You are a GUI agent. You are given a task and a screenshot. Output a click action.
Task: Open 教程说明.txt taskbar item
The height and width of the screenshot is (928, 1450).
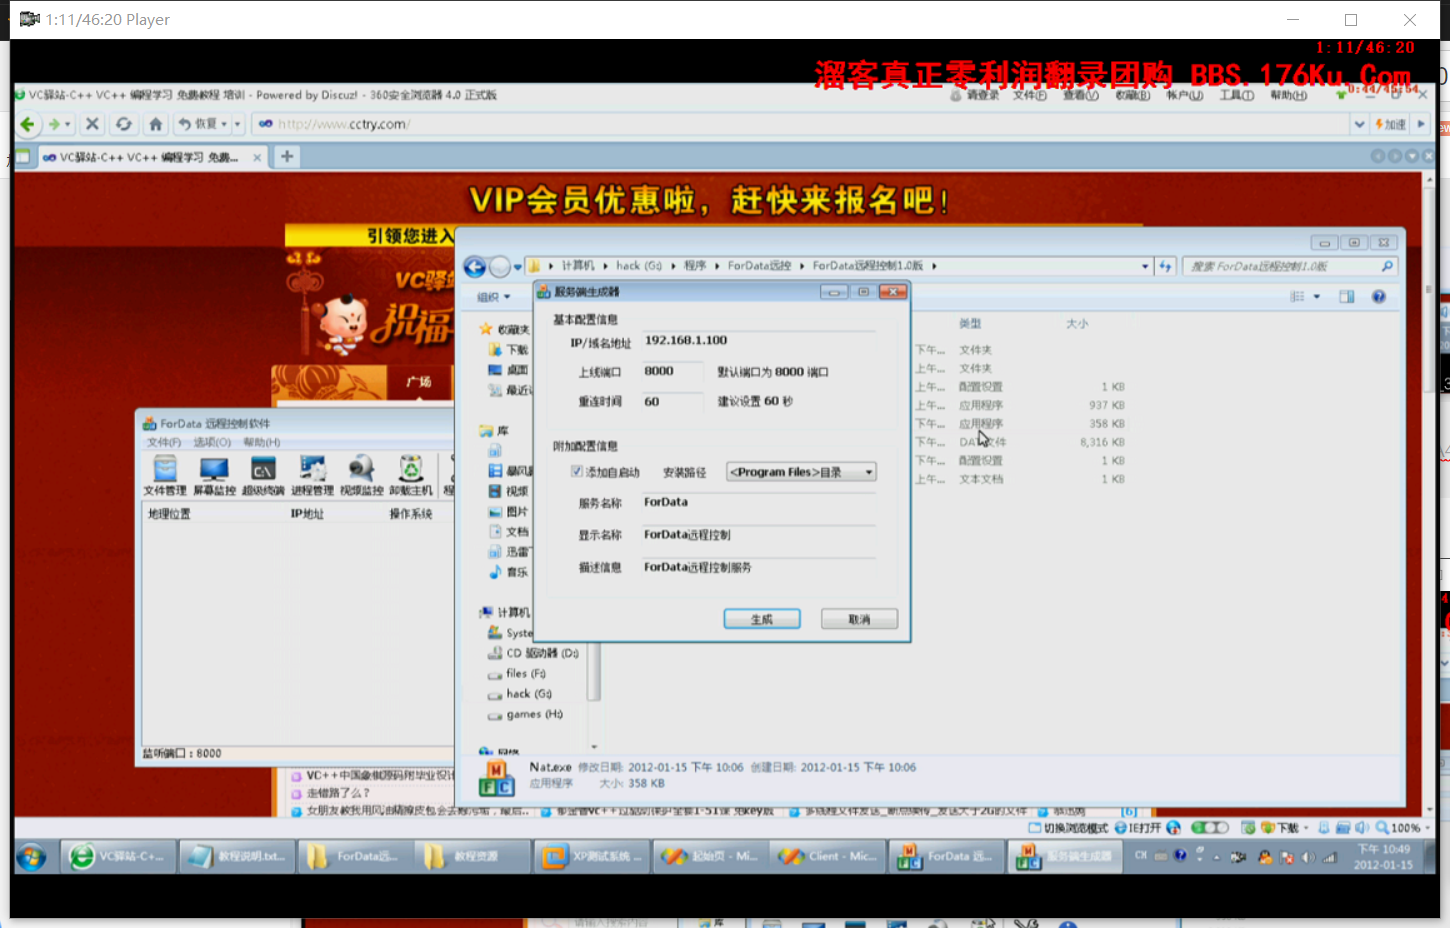pos(238,856)
